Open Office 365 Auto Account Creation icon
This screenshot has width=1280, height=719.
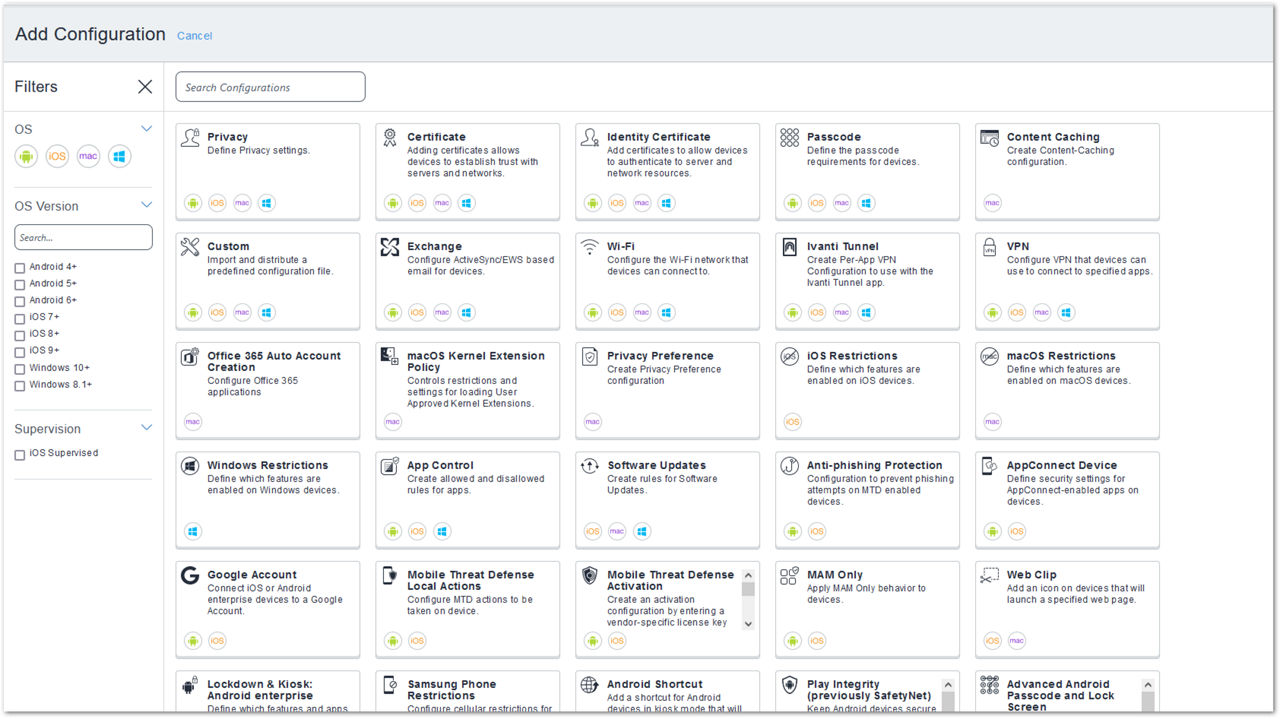pyautogui.click(x=190, y=357)
